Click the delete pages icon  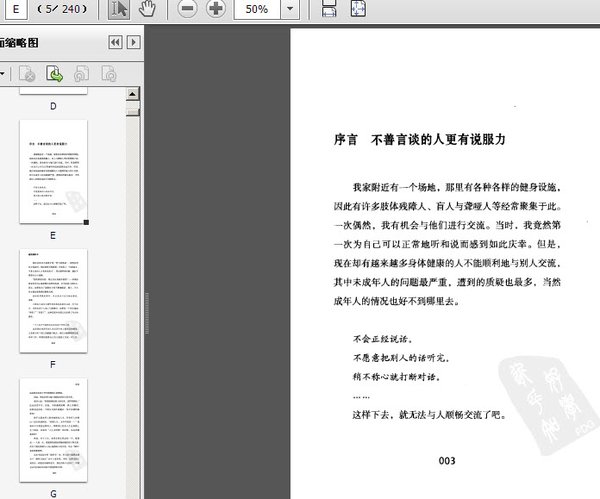pyautogui.click(x=27, y=73)
